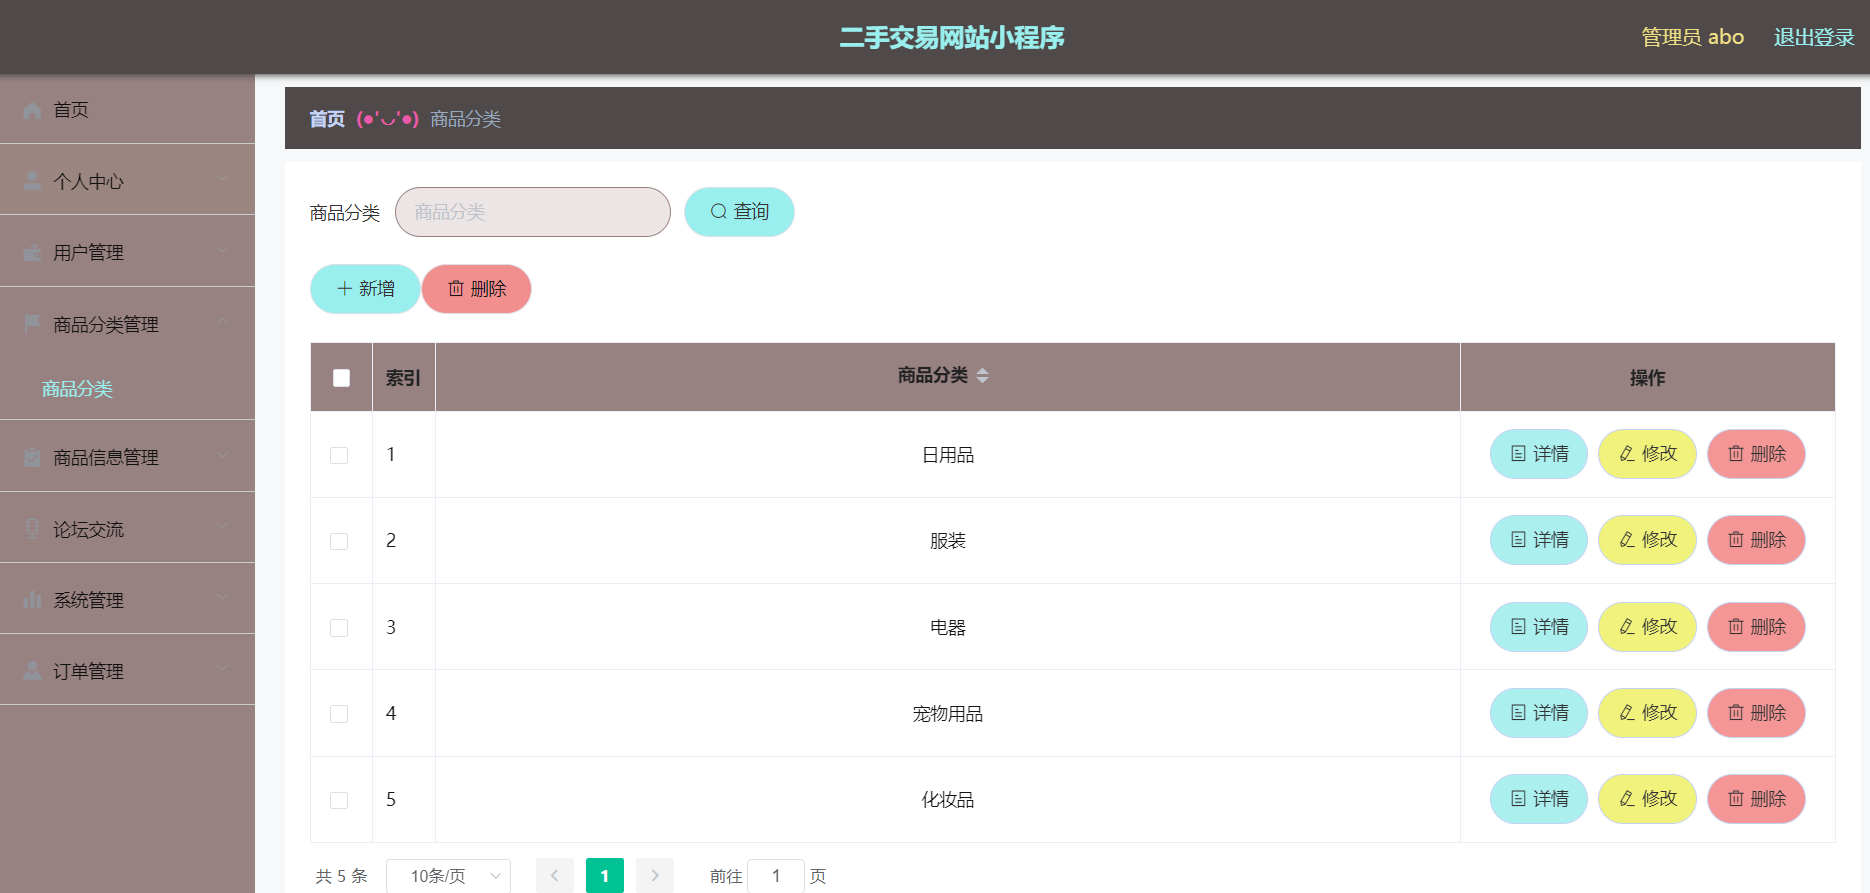Open the 商品分类 submenu item
The width and height of the screenshot is (1870, 893).
point(77,389)
